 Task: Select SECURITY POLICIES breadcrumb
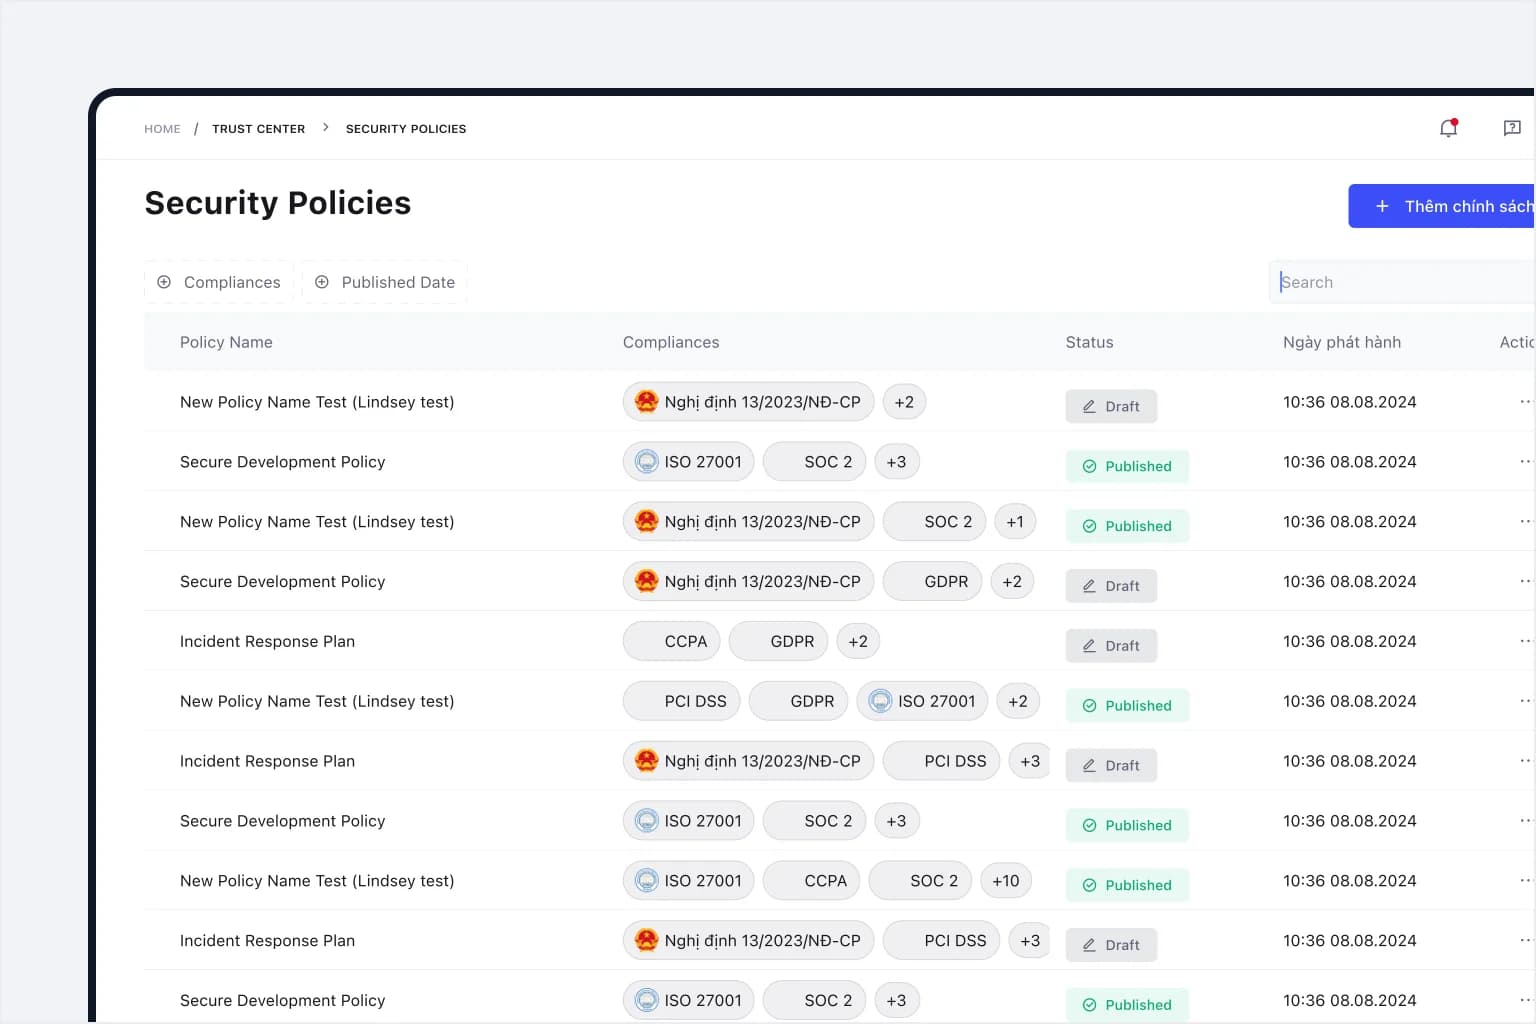406,129
